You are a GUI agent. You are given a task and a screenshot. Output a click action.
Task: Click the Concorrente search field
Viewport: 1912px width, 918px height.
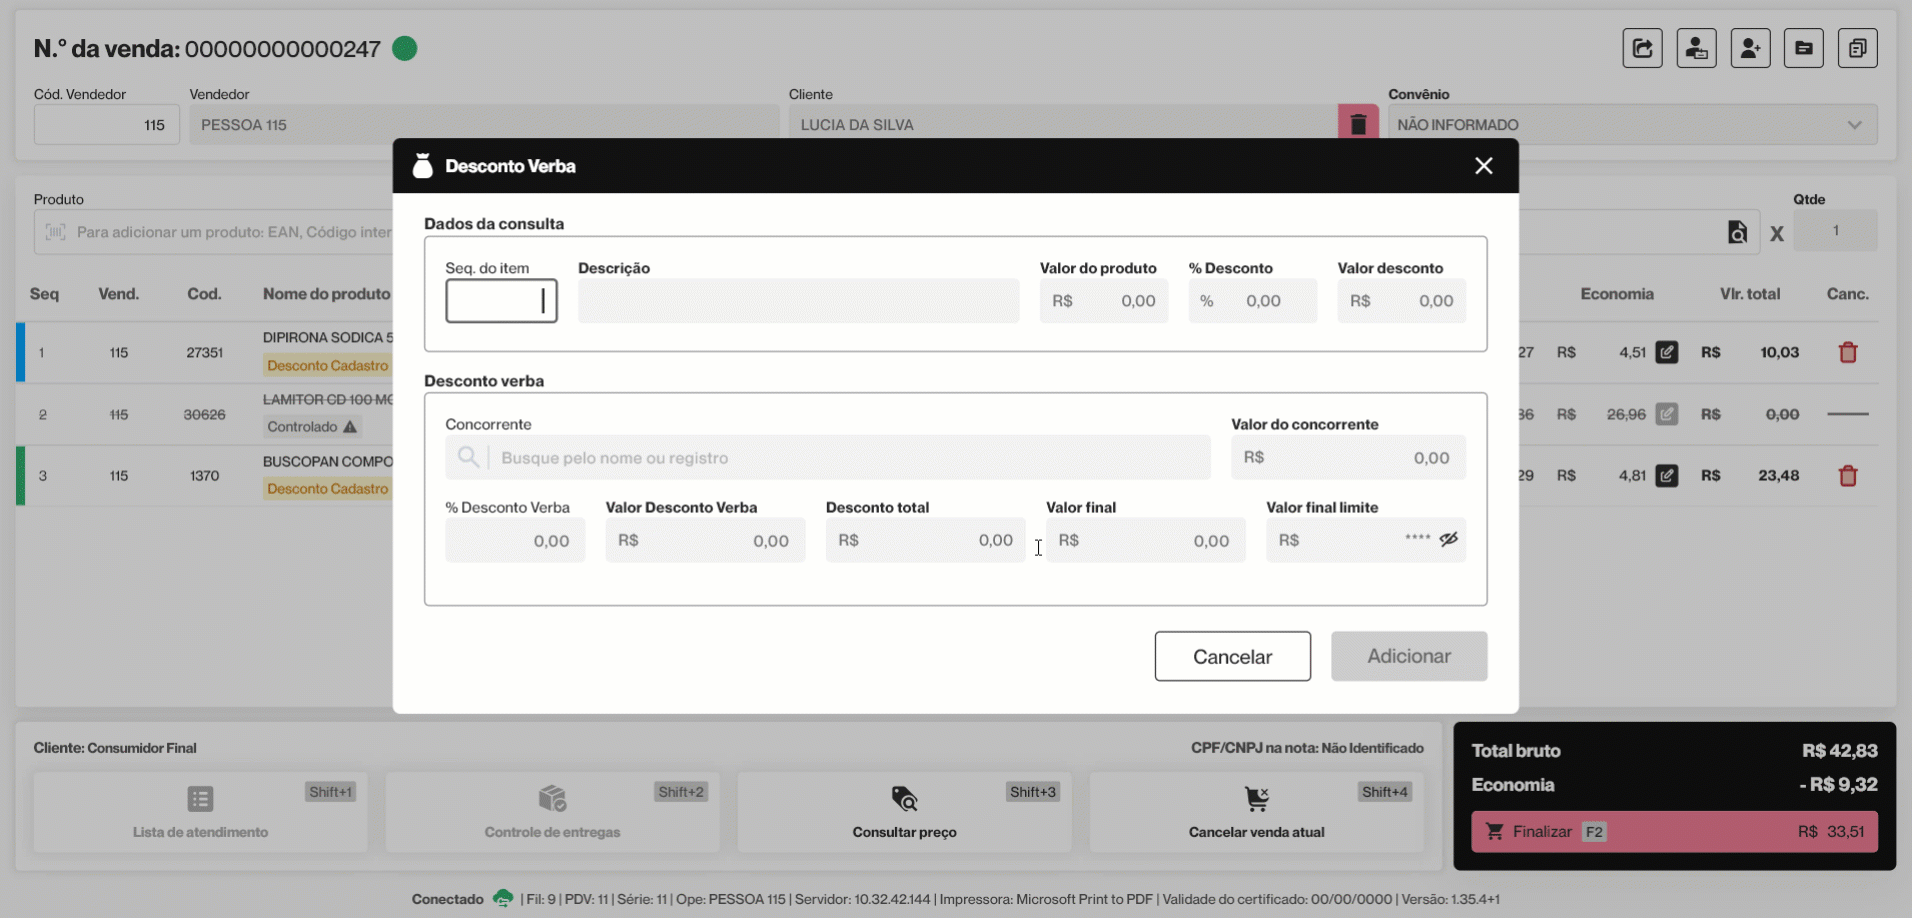point(850,458)
